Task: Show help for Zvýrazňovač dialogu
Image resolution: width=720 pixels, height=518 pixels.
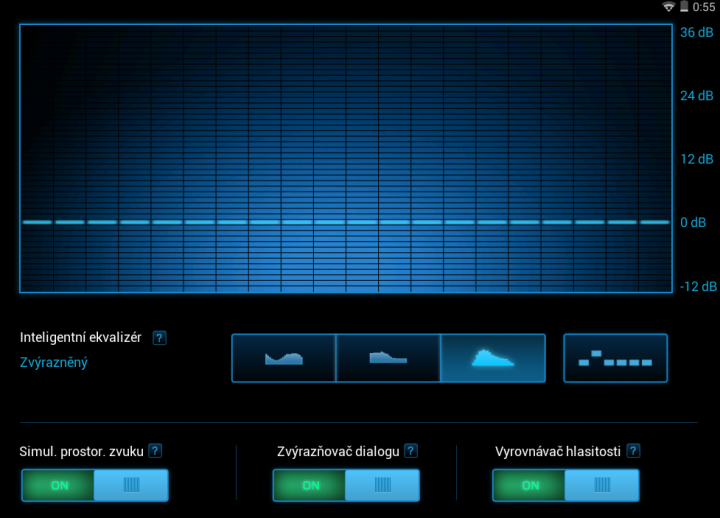Action: tap(411, 451)
